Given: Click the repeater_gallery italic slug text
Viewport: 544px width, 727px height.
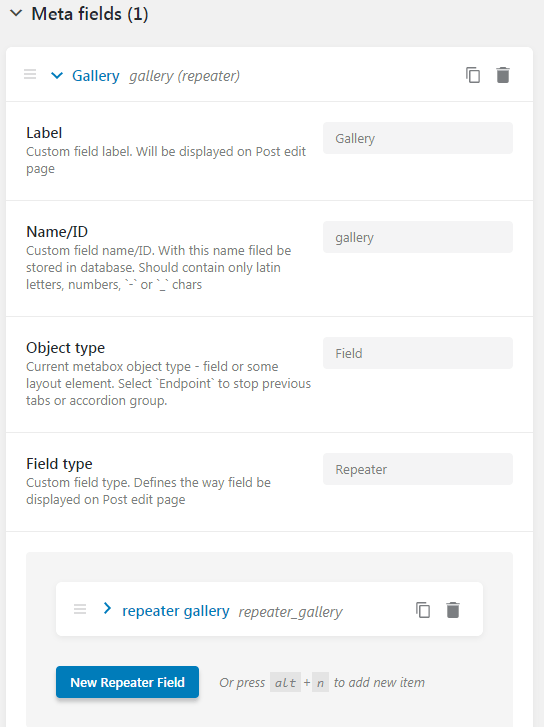Looking at the screenshot, I should coord(290,612).
